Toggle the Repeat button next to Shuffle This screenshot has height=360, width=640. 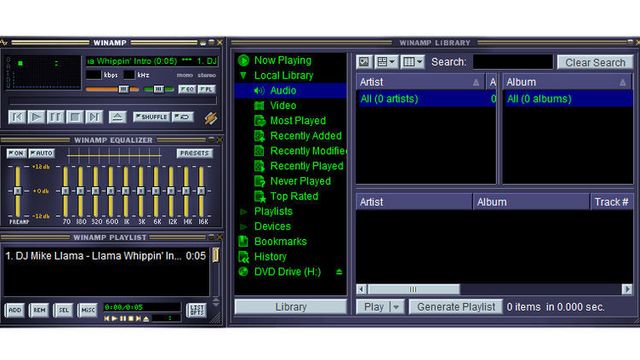pos(182,117)
